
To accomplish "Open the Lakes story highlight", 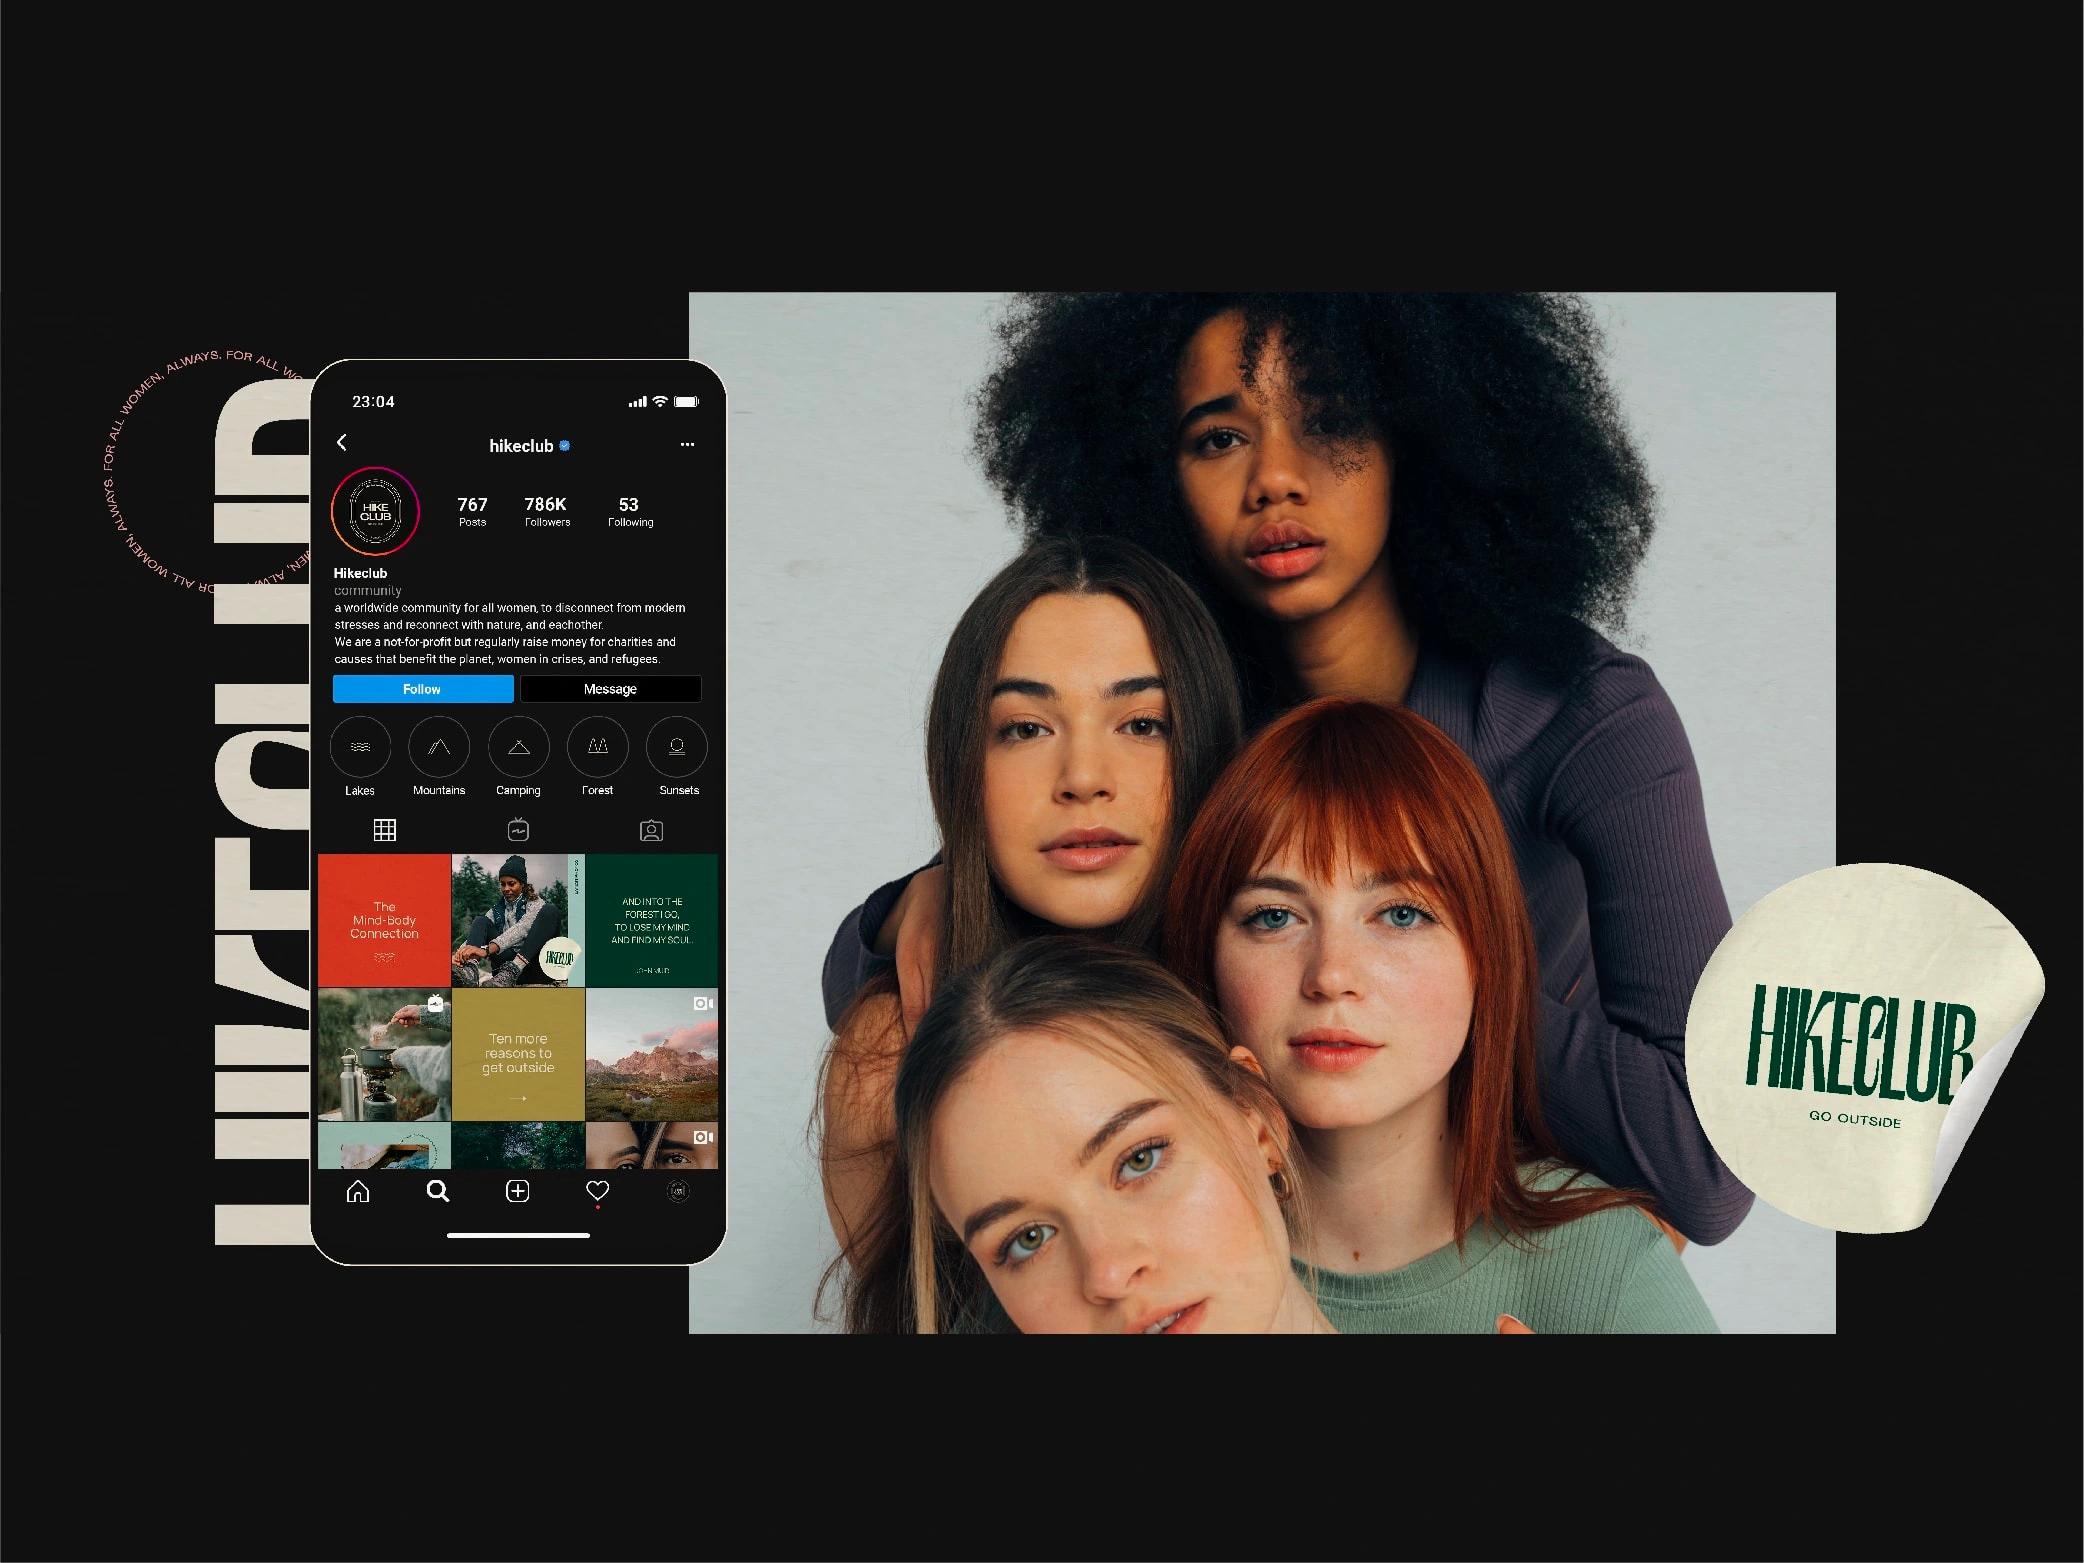I will (x=360, y=746).
